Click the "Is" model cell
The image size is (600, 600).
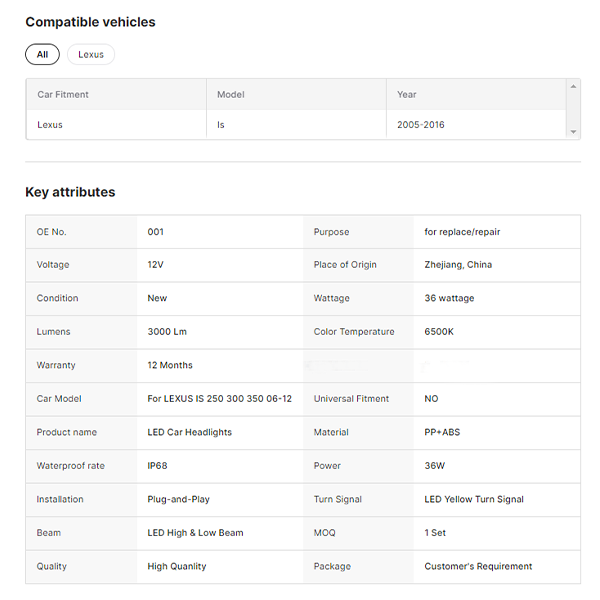pyautogui.click(x=221, y=125)
